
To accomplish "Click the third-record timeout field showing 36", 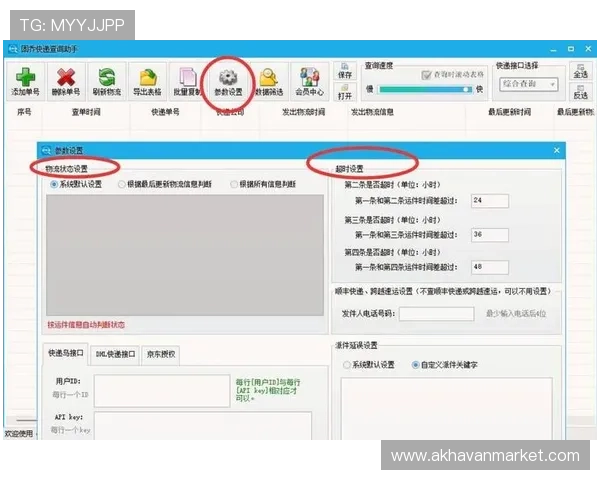I will [490, 235].
